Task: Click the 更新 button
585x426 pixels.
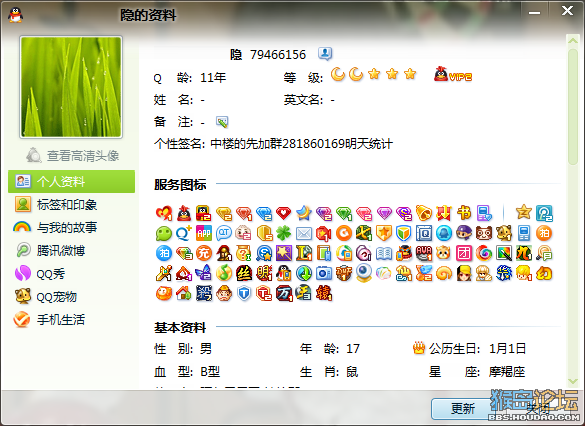Action: click(x=463, y=408)
